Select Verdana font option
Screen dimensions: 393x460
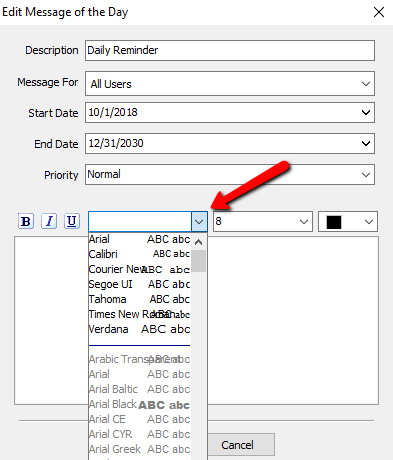pyautogui.click(x=139, y=329)
